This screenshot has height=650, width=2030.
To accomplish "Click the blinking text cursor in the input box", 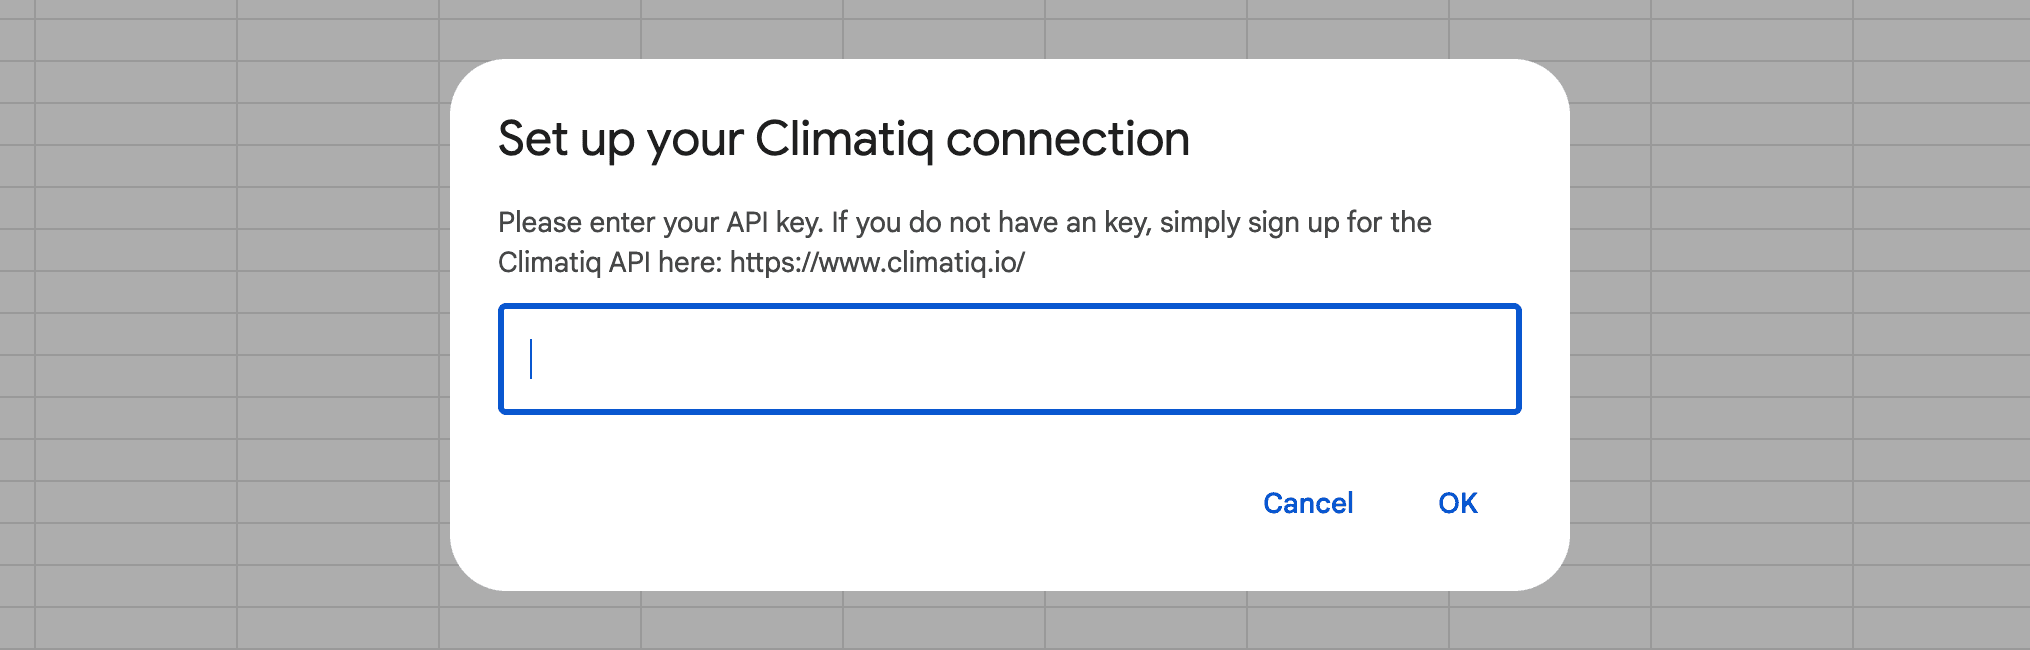I will [x=531, y=359].
